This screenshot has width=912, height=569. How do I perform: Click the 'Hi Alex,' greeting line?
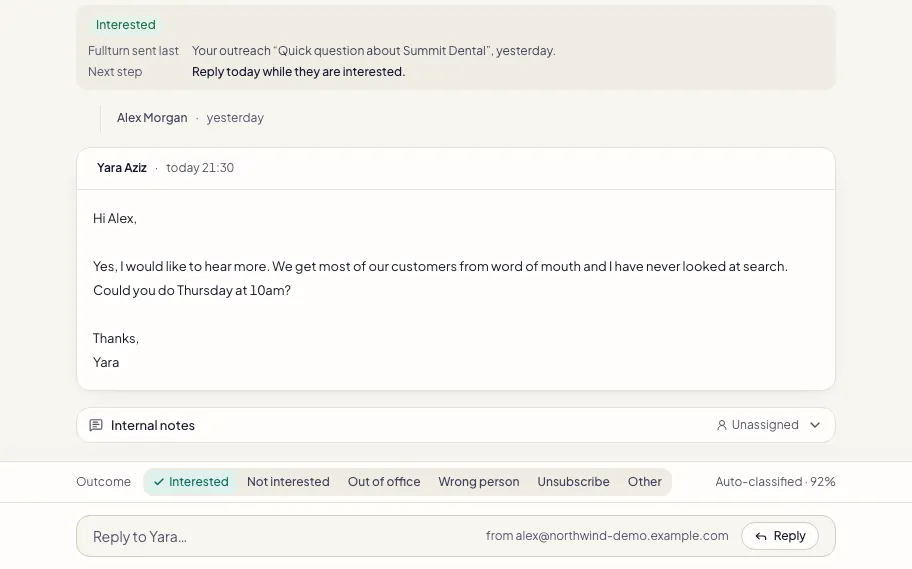(115, 219)
